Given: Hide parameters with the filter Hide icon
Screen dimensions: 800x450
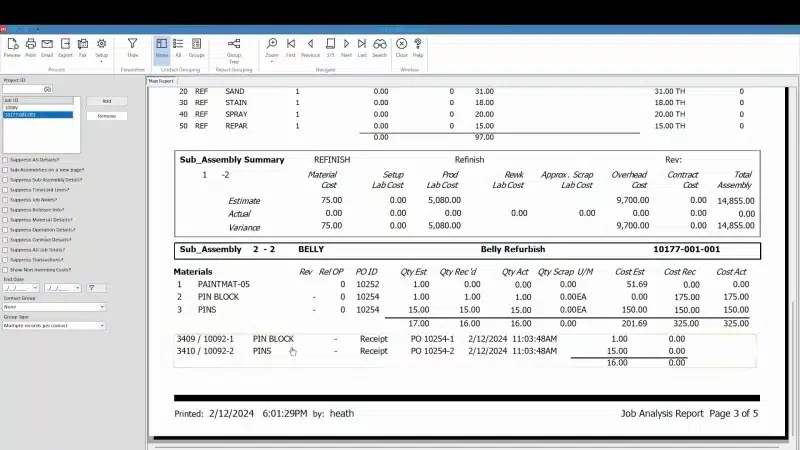Looking at the screenshot, I should tap(133, 47).
